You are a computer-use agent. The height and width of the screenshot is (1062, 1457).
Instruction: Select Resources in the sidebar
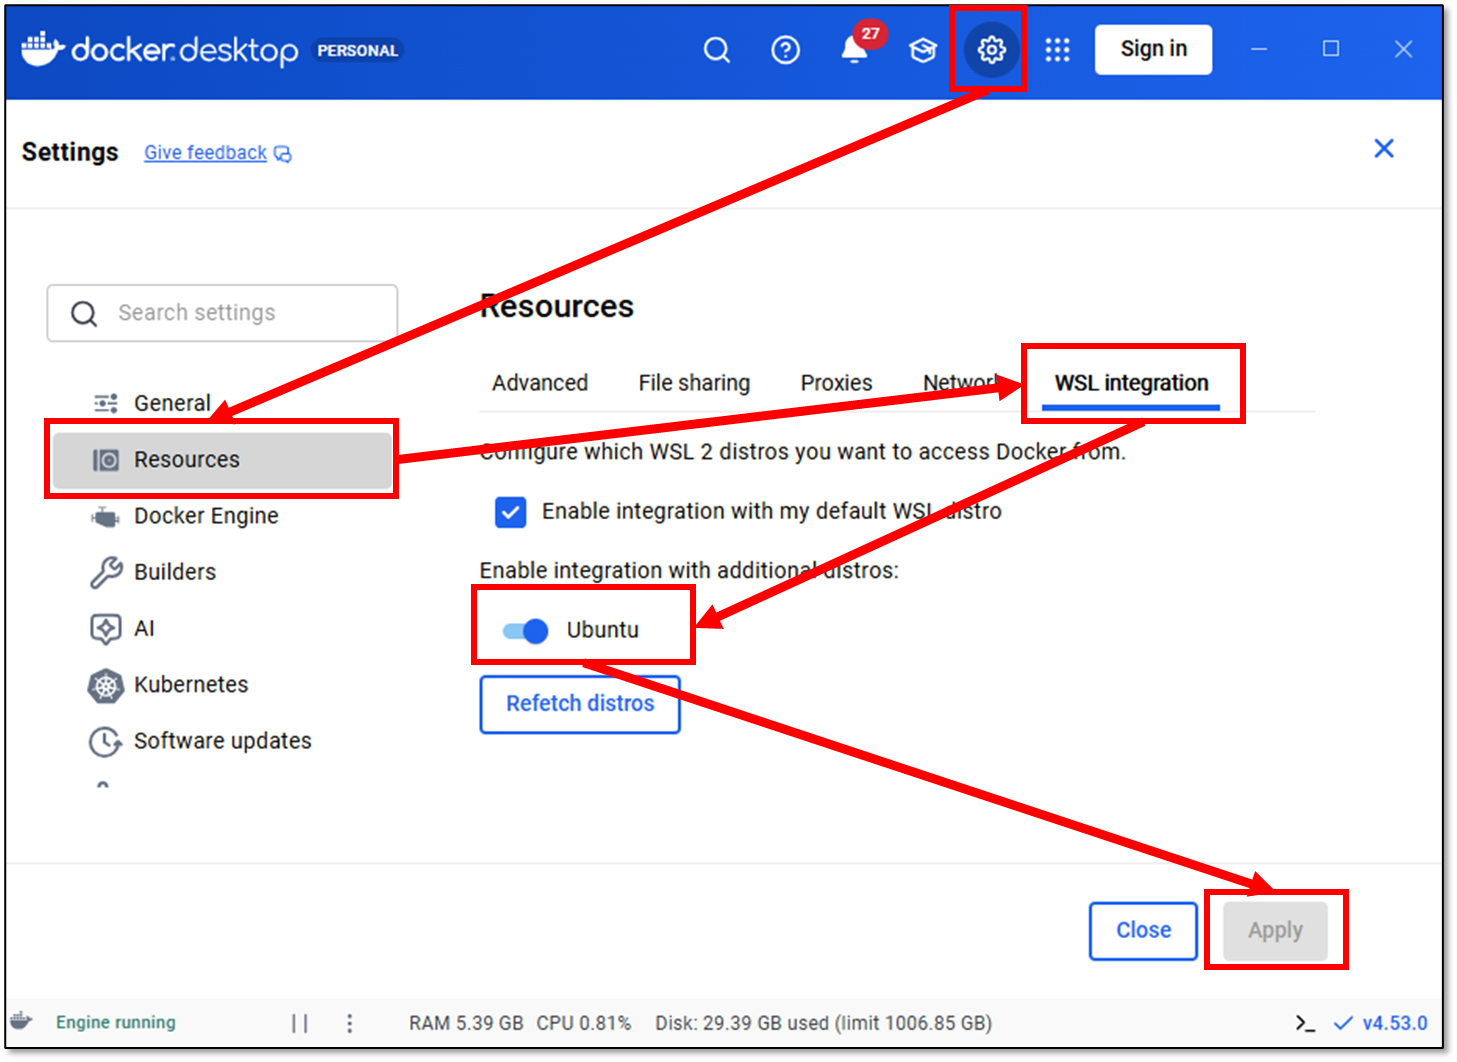(x=222, y=460)
